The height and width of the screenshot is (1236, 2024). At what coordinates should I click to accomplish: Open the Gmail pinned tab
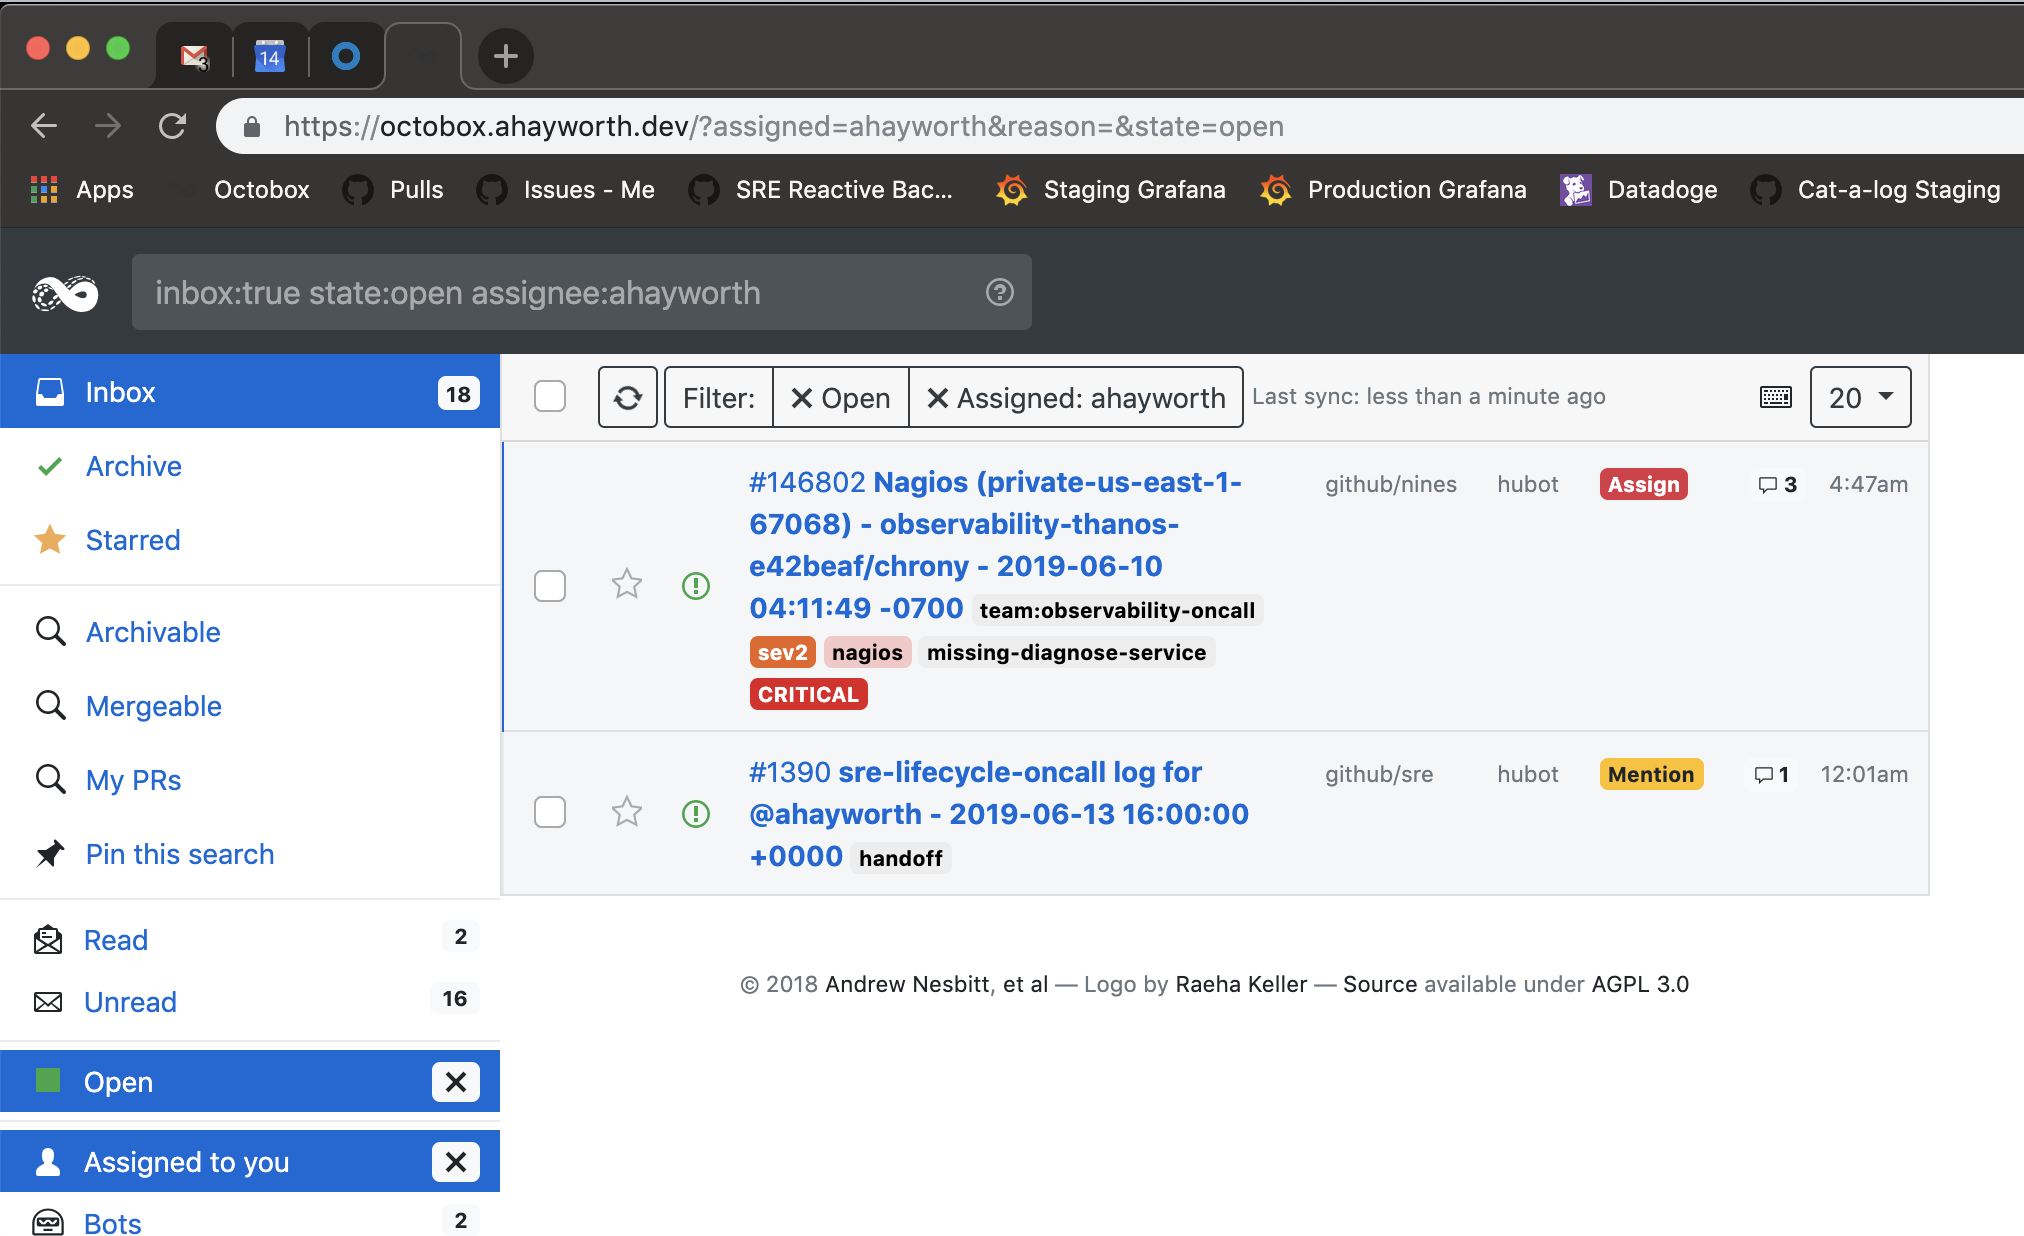[x=195, y=56]
